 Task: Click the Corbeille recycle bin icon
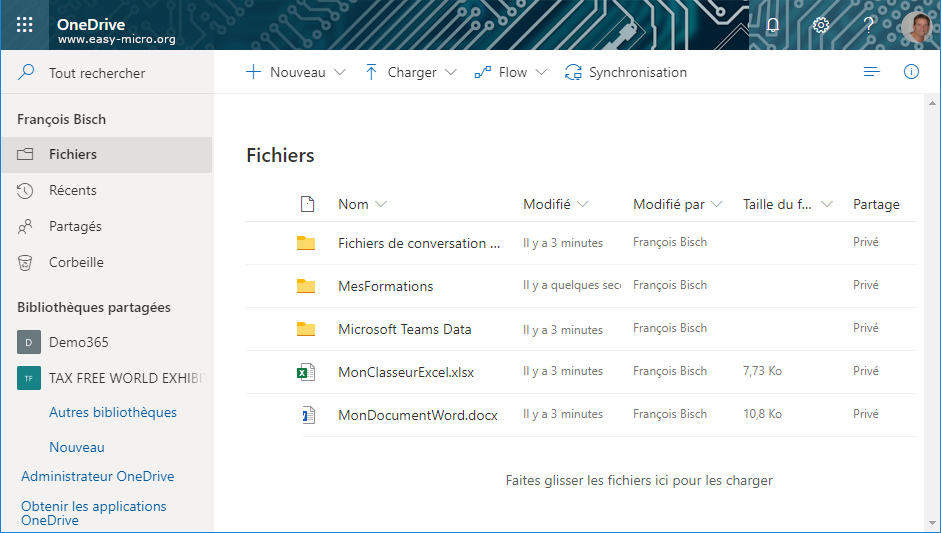point(25,263)
